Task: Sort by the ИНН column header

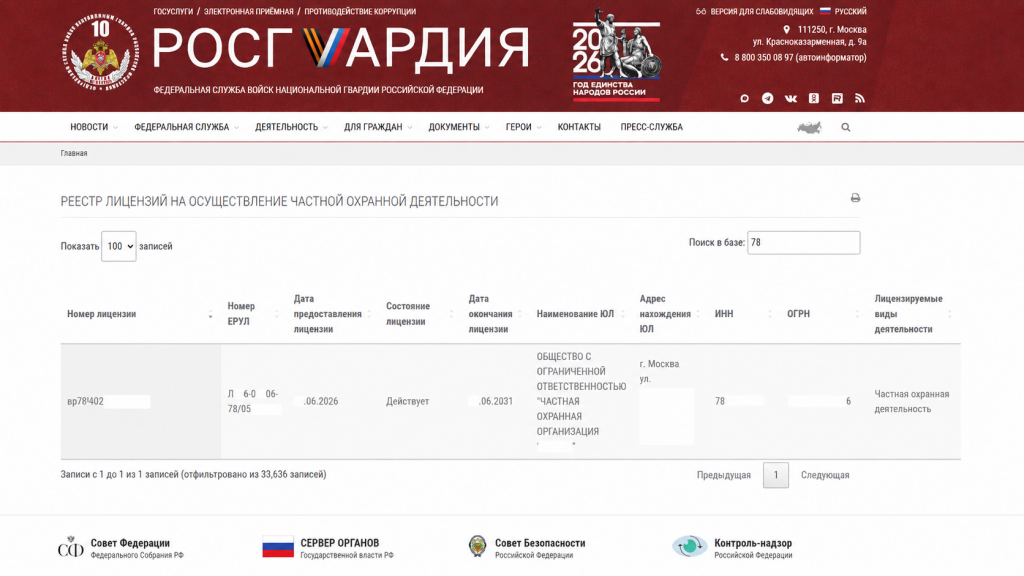Action: 744,314
